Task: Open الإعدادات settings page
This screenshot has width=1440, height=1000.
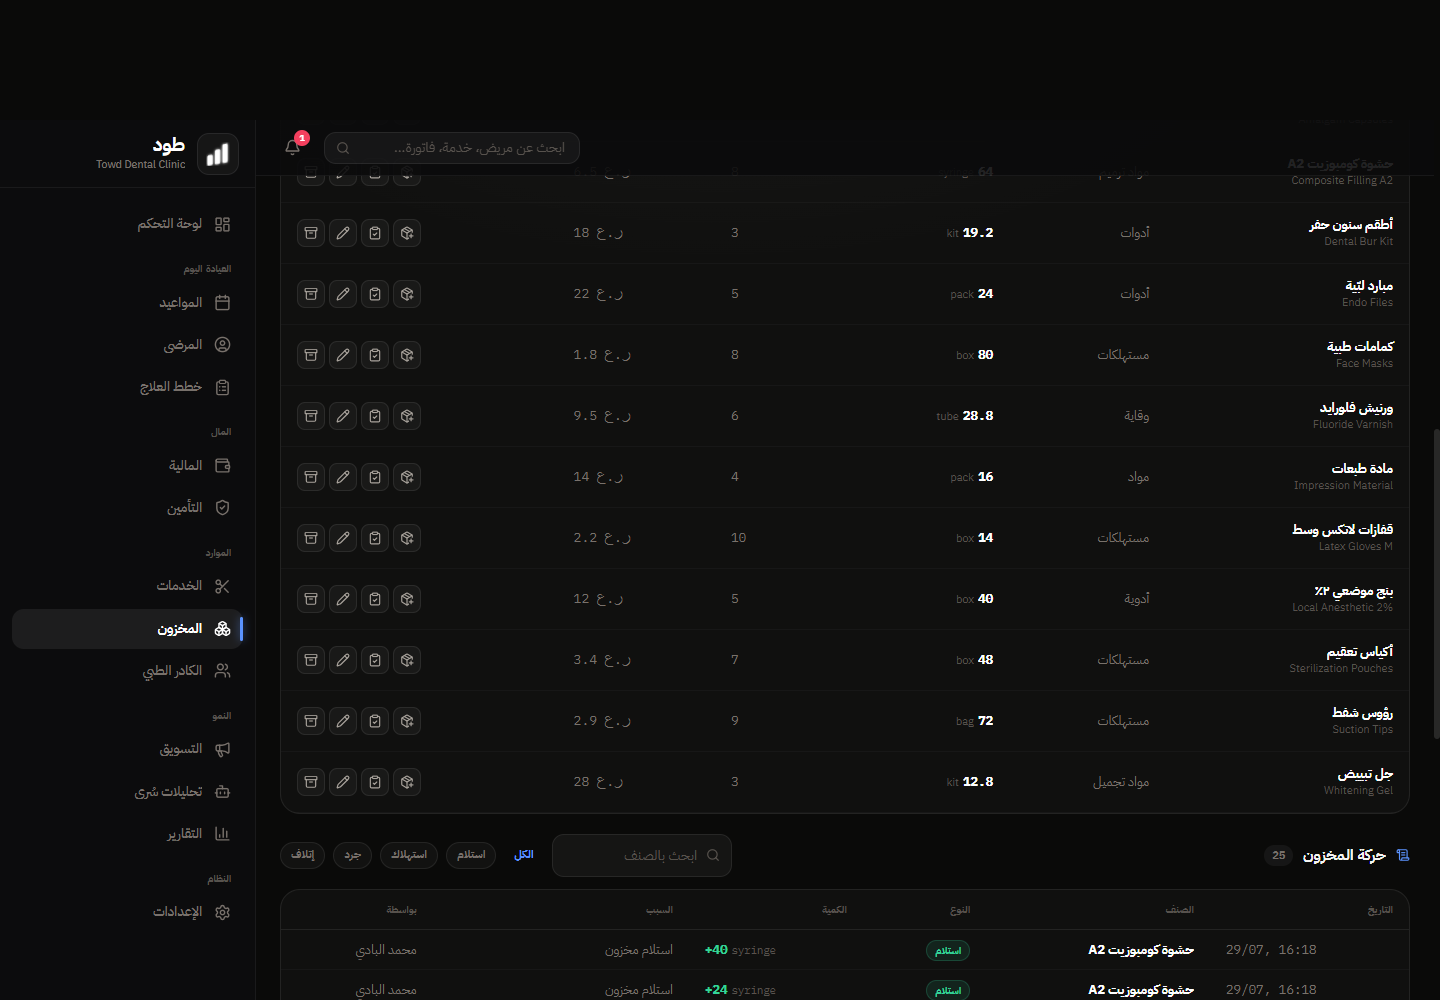Action: (x=128, y=912)
